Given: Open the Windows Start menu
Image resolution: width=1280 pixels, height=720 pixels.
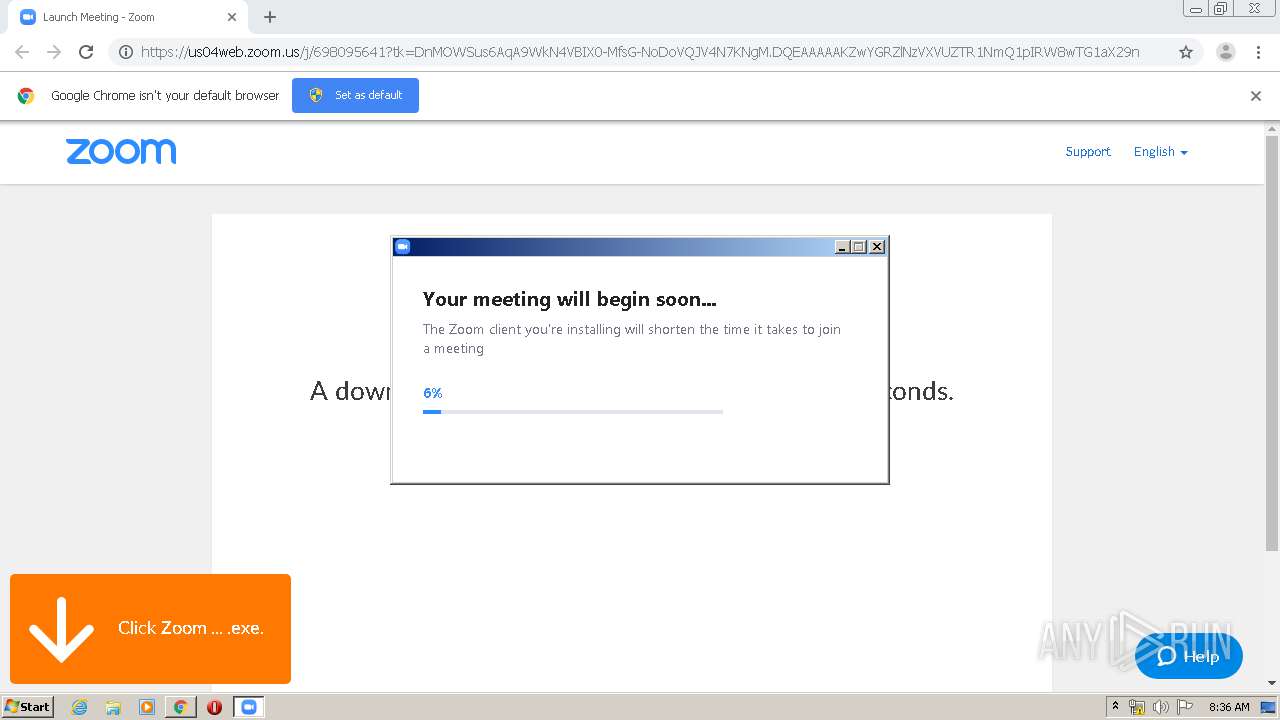Looking at the screenshot, I should click(27, 707).
